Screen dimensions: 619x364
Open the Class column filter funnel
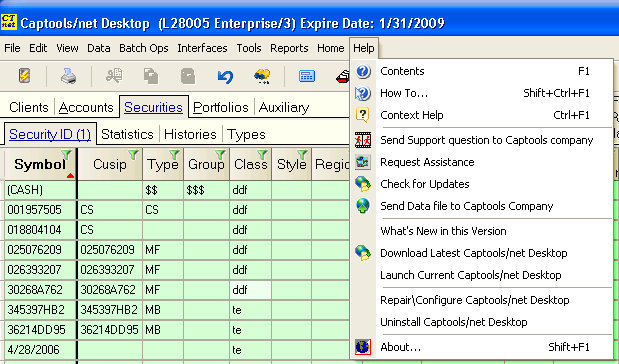coord(262,154)
